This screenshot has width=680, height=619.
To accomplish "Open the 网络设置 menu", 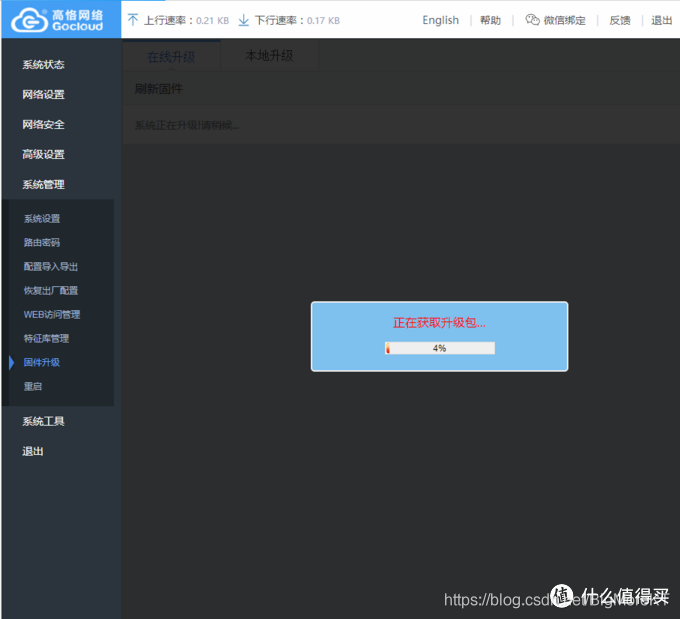I will click(x=43, y=95).
